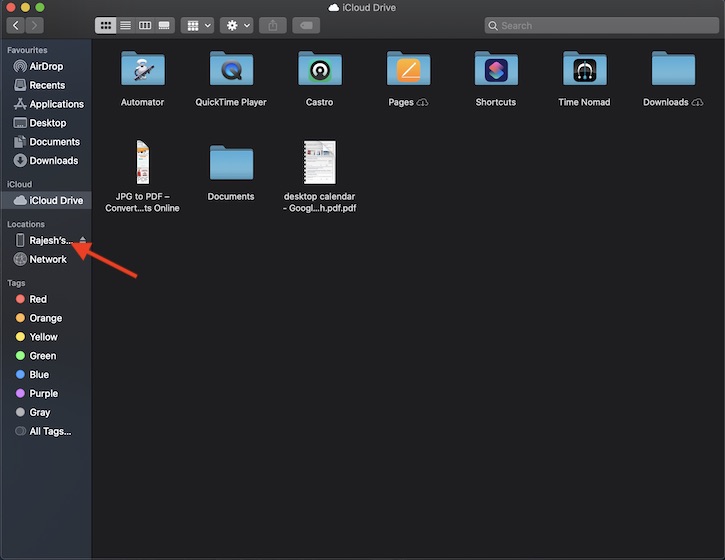Select the Purple tag
This screenshot has height=560, width=725.
46,394
